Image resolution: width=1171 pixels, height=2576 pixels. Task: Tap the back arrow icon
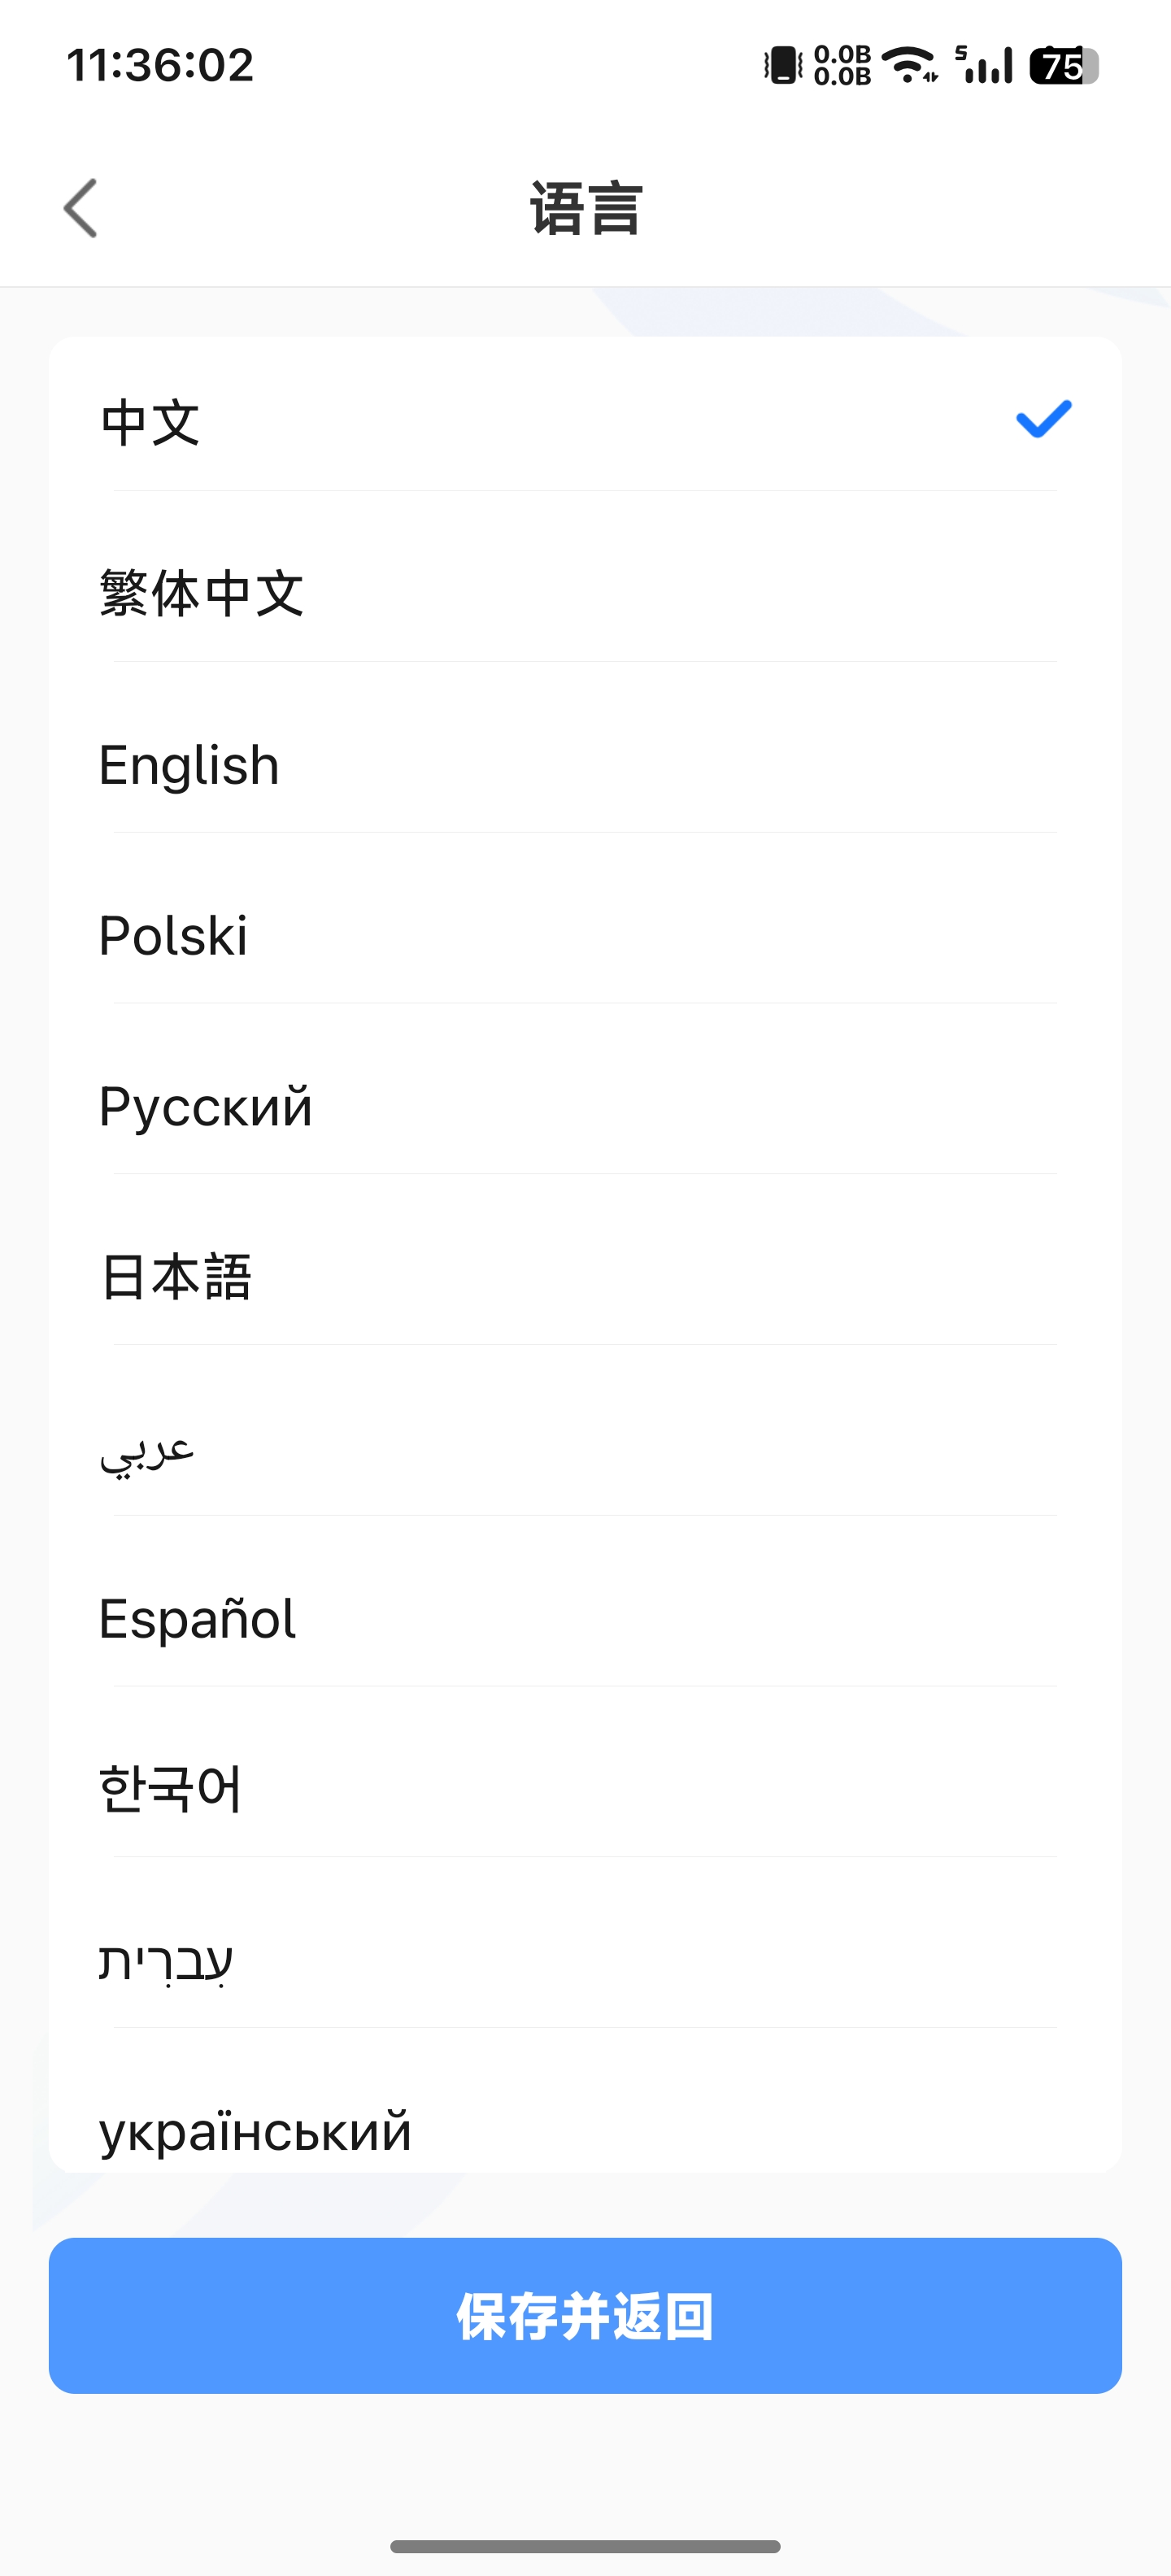click(81, 208)
